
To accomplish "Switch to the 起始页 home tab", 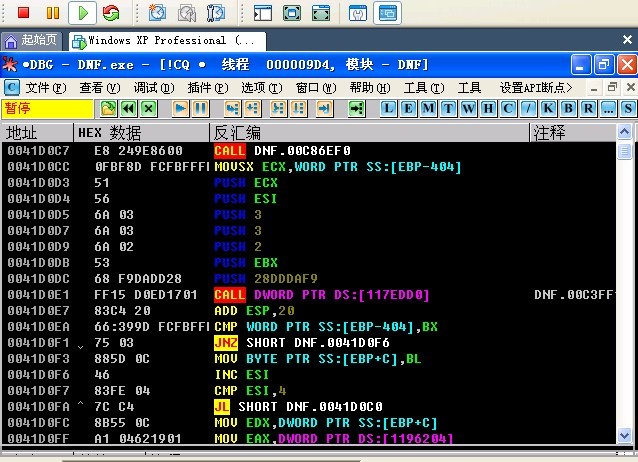I will [x=31, y=40].
